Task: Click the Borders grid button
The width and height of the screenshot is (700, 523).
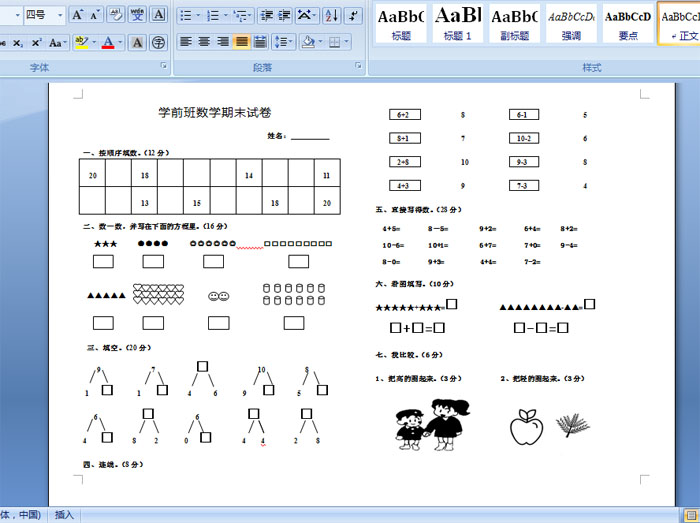Action: [x=334, y=42]
